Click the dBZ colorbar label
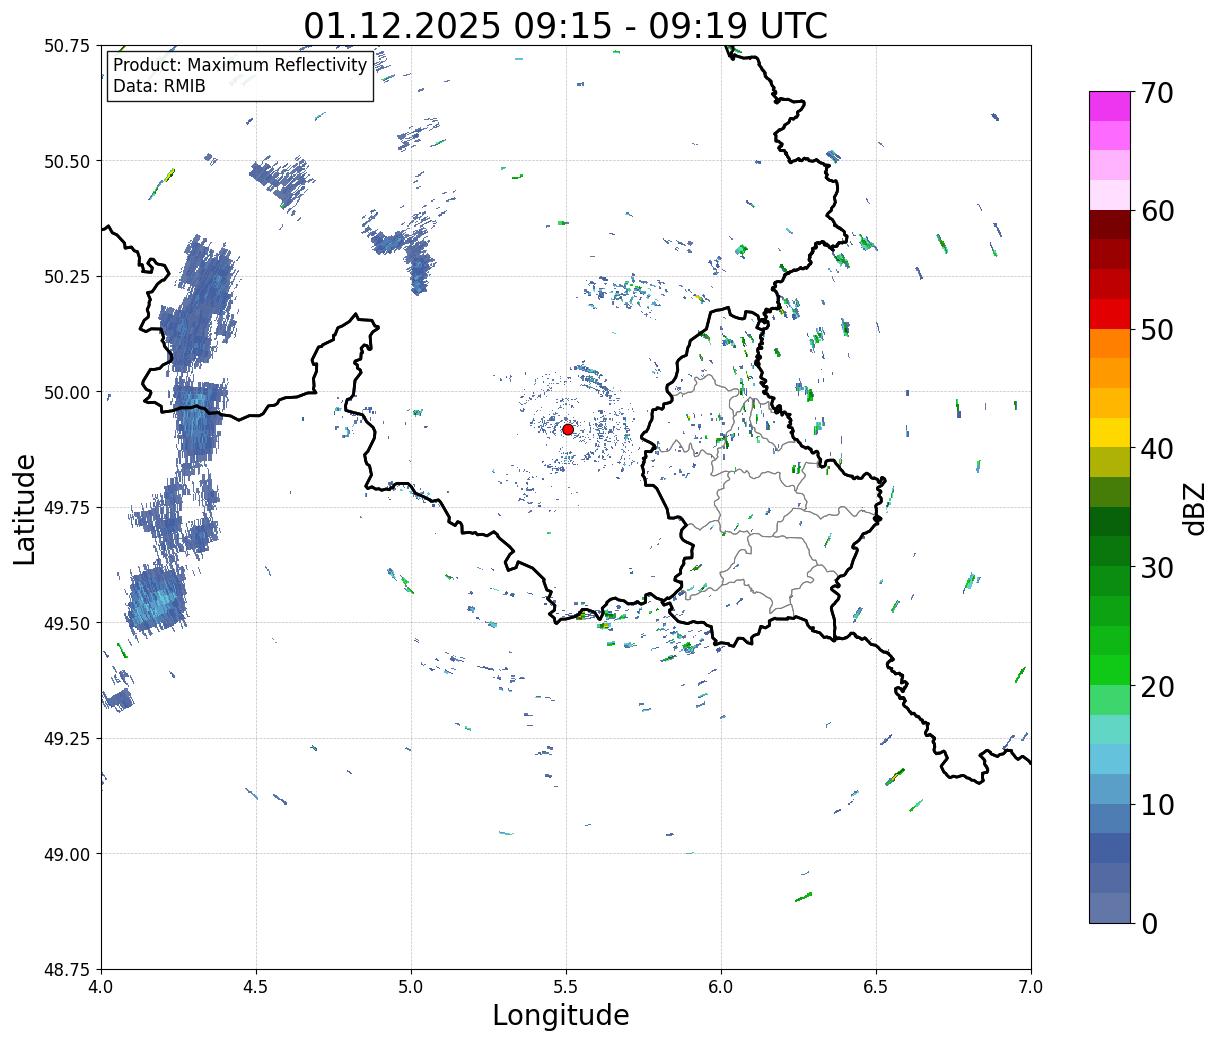Viewport: 1219px width, 1040px height. [1194, 508]
